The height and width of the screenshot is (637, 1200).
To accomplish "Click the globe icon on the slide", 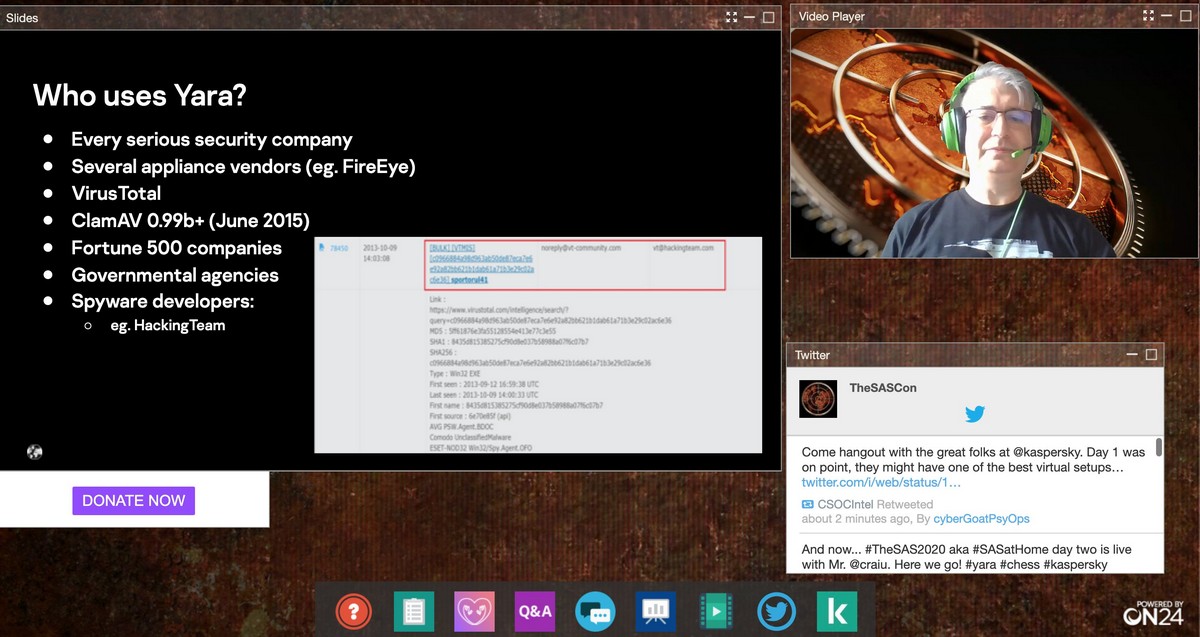I will click(35, 452).
